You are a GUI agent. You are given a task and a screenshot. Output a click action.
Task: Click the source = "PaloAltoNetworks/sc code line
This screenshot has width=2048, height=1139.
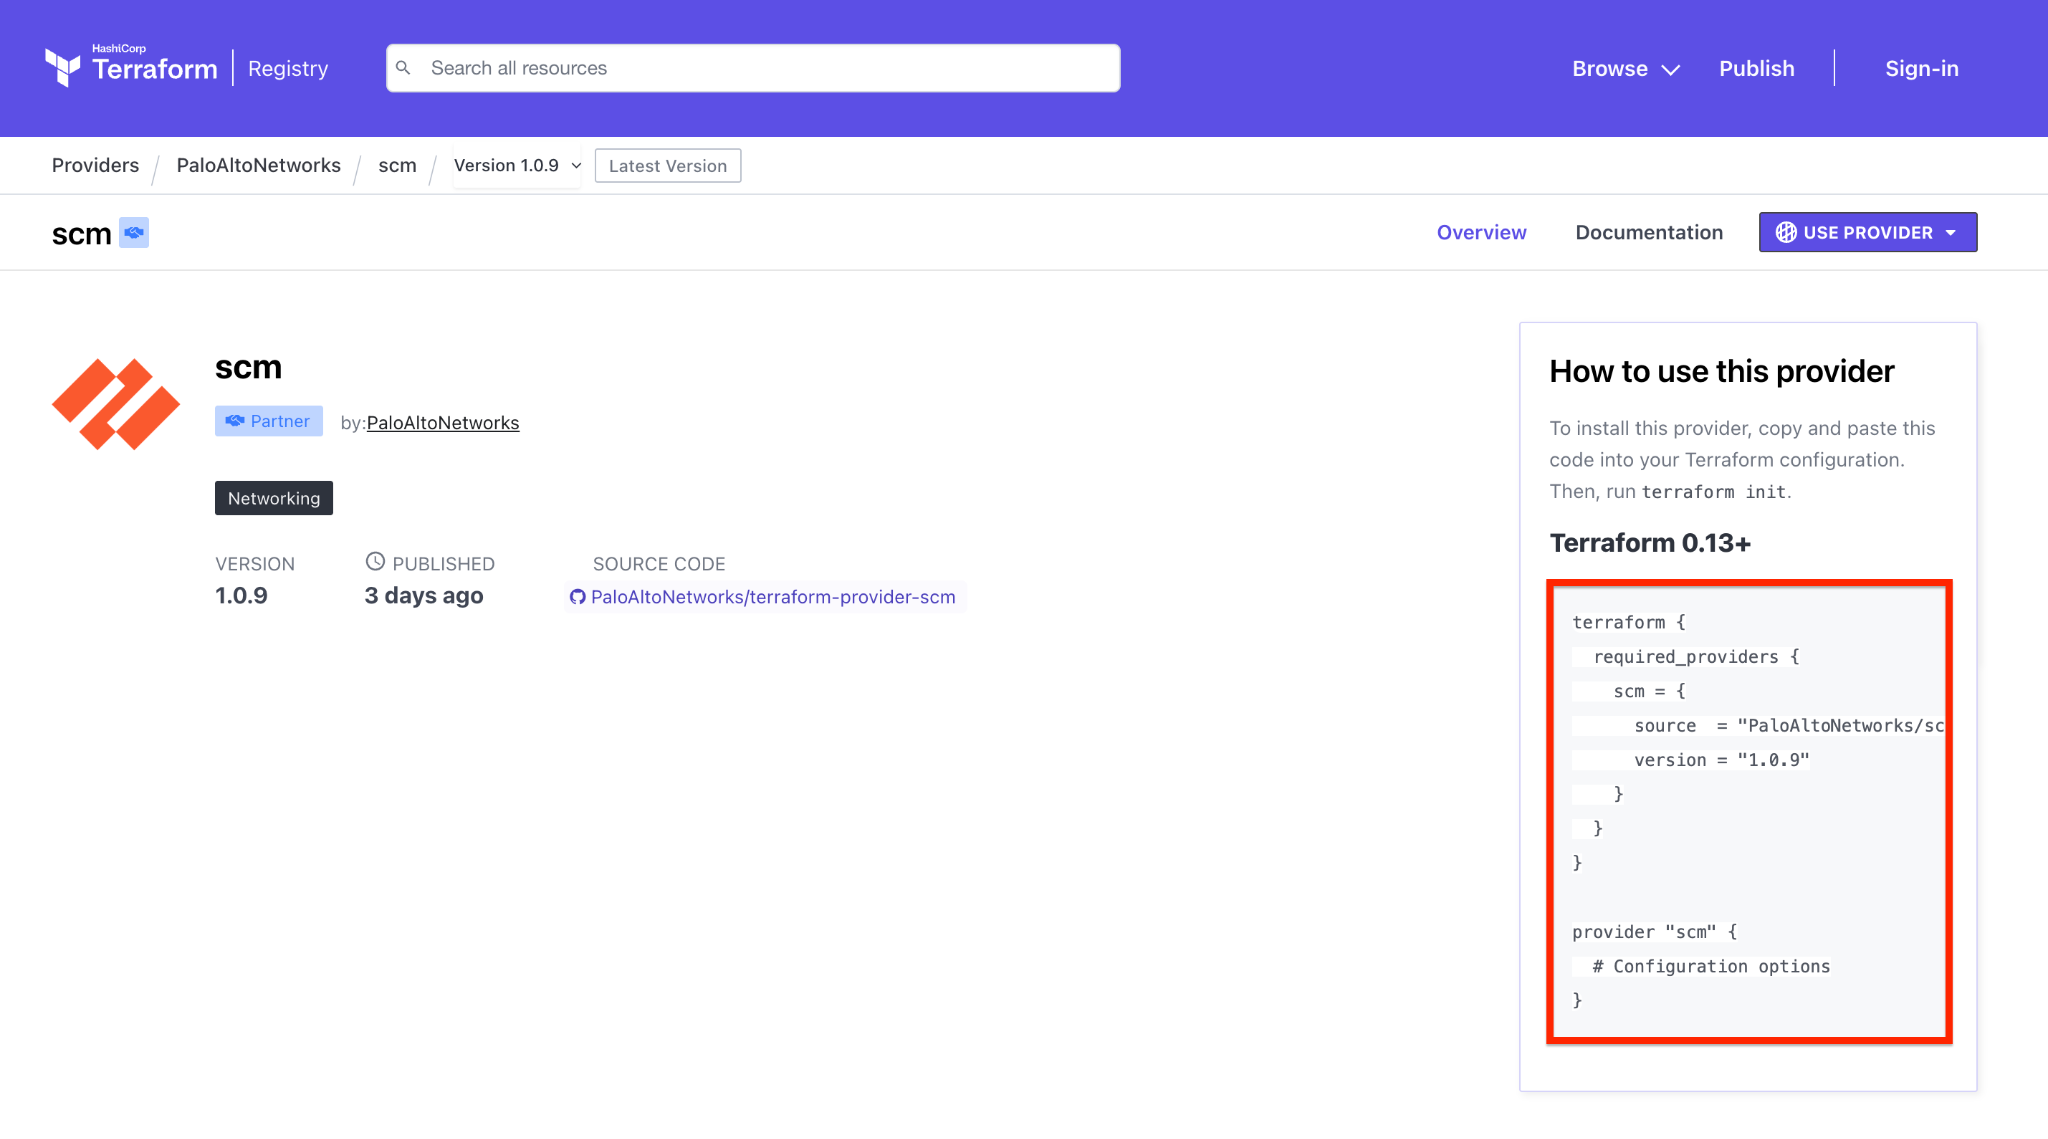1789,726
